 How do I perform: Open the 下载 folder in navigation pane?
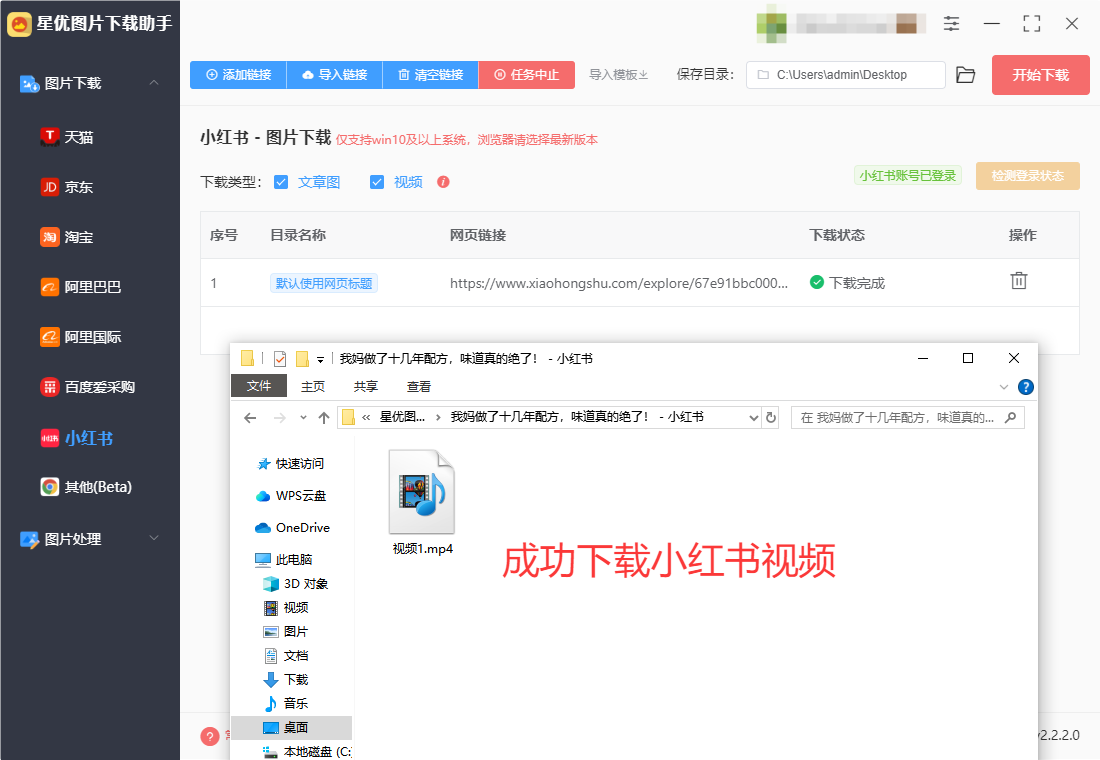pos(286,679)
